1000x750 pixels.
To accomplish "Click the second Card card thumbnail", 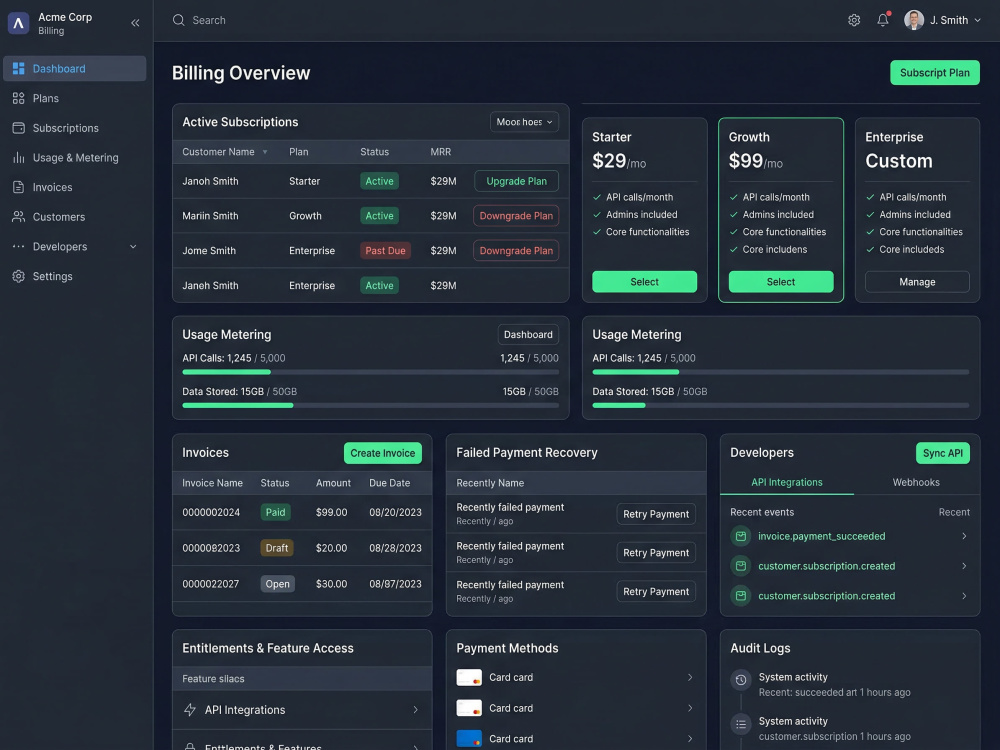I will tap(469, 708).
